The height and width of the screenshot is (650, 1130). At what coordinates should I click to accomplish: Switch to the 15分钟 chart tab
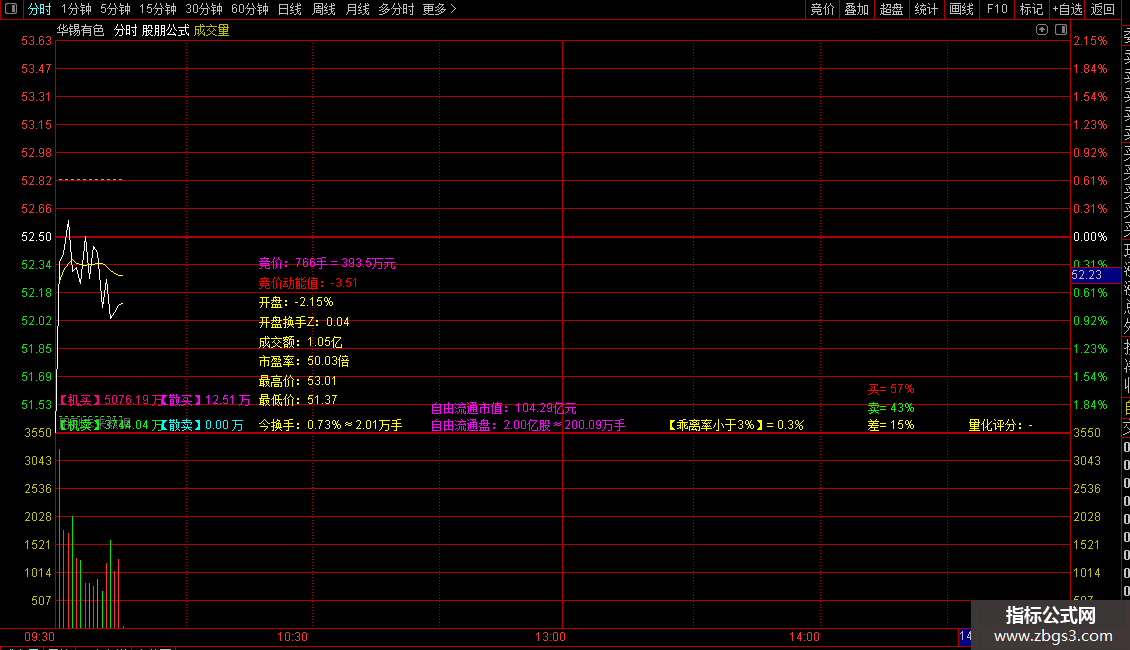coord(157,9)
